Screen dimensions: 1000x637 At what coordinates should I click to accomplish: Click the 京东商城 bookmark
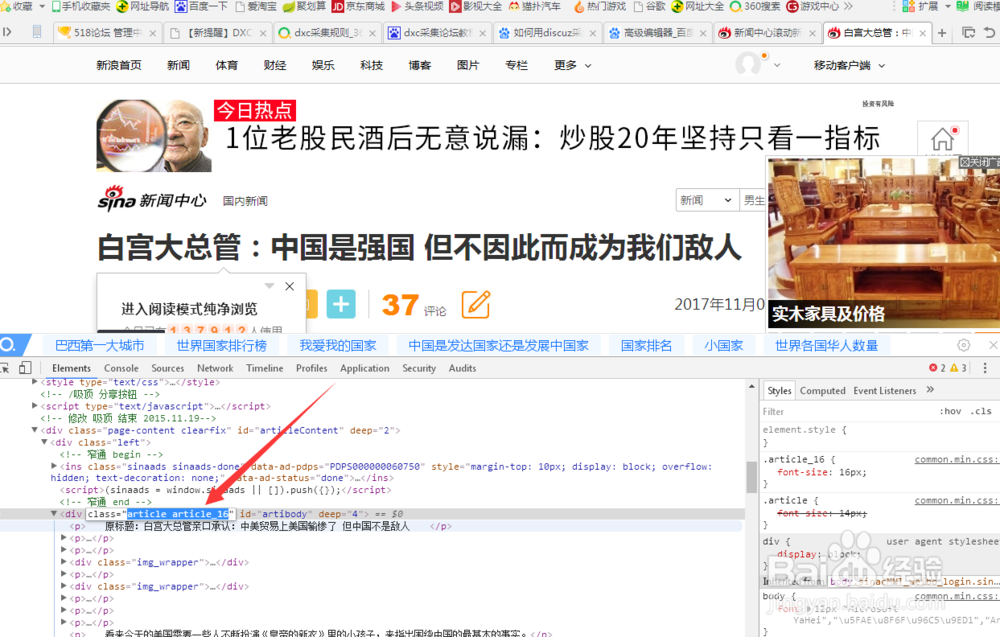358,6
